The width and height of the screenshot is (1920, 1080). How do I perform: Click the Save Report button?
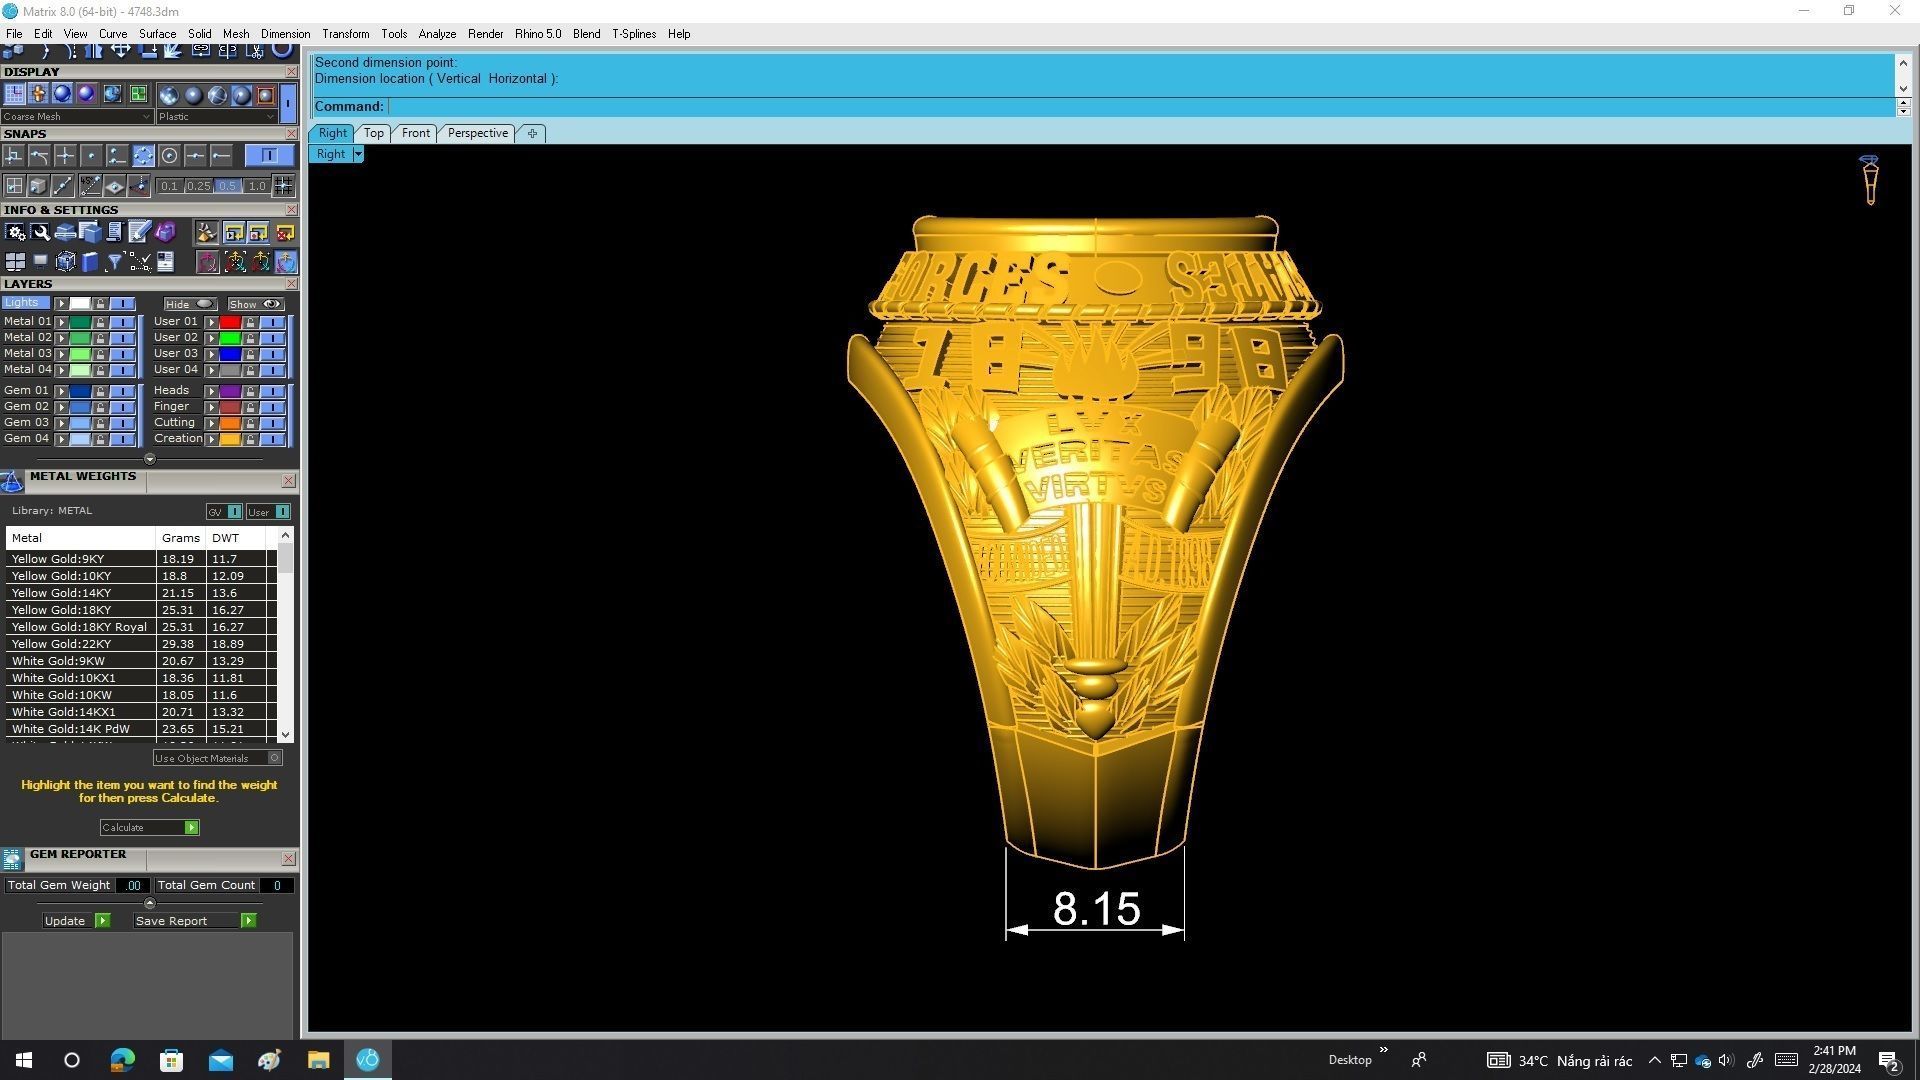tap(195, 921)
